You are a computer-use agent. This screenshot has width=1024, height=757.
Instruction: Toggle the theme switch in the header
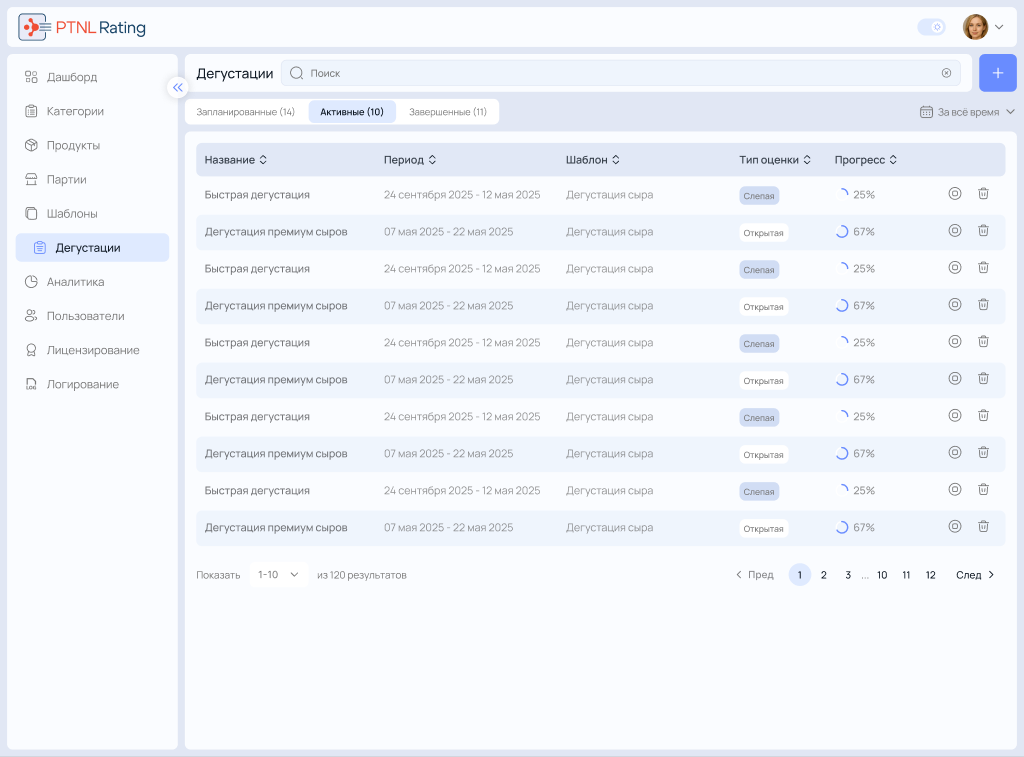click(931, 27)
